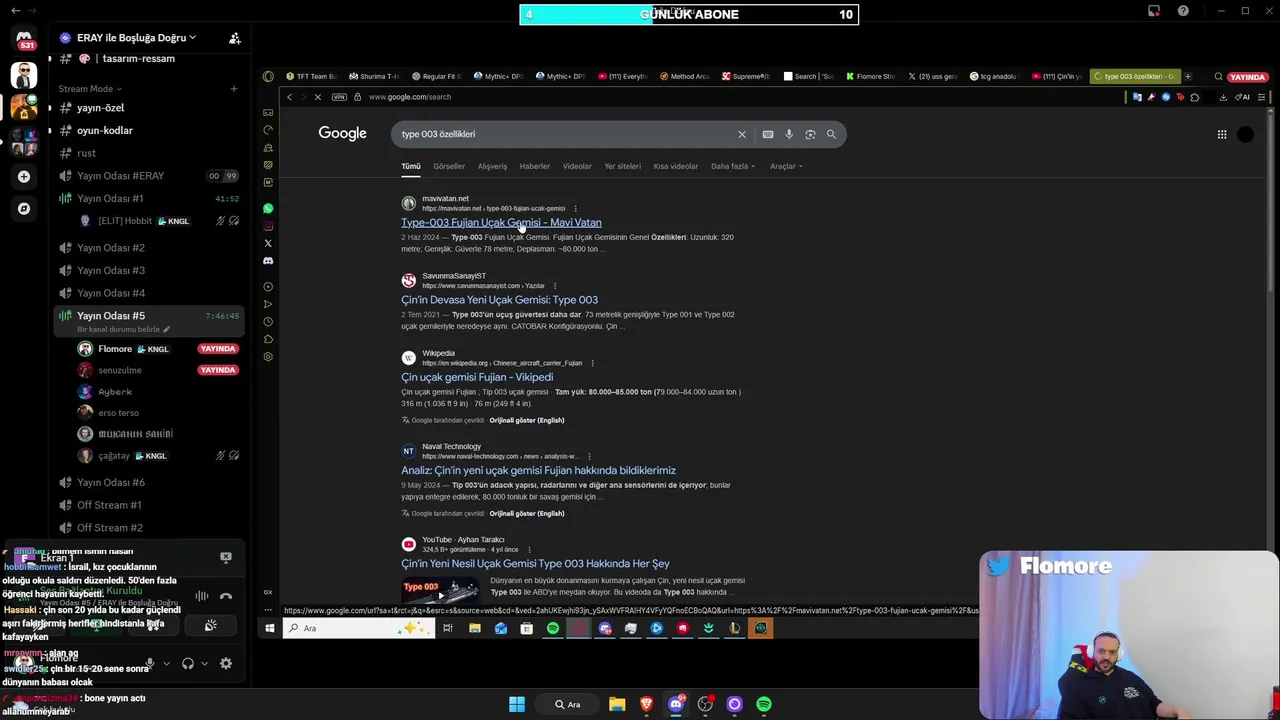Viewport: 1280px width, 720px height.
Task: Open the YouTube Type 003 Hakkında Her Şey result
Action: 535,563
